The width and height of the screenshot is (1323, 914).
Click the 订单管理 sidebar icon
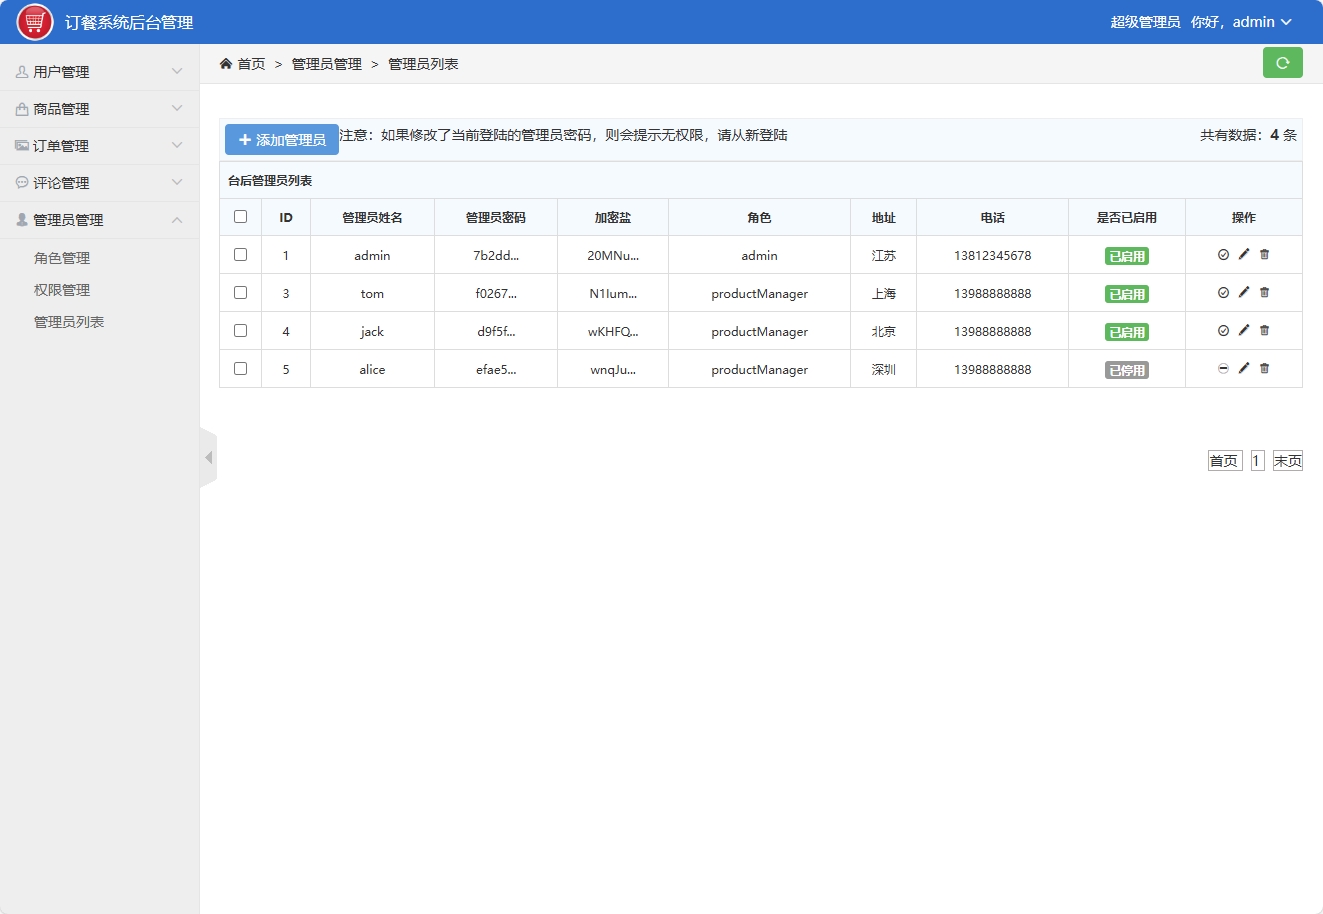[x=22, y=145]
